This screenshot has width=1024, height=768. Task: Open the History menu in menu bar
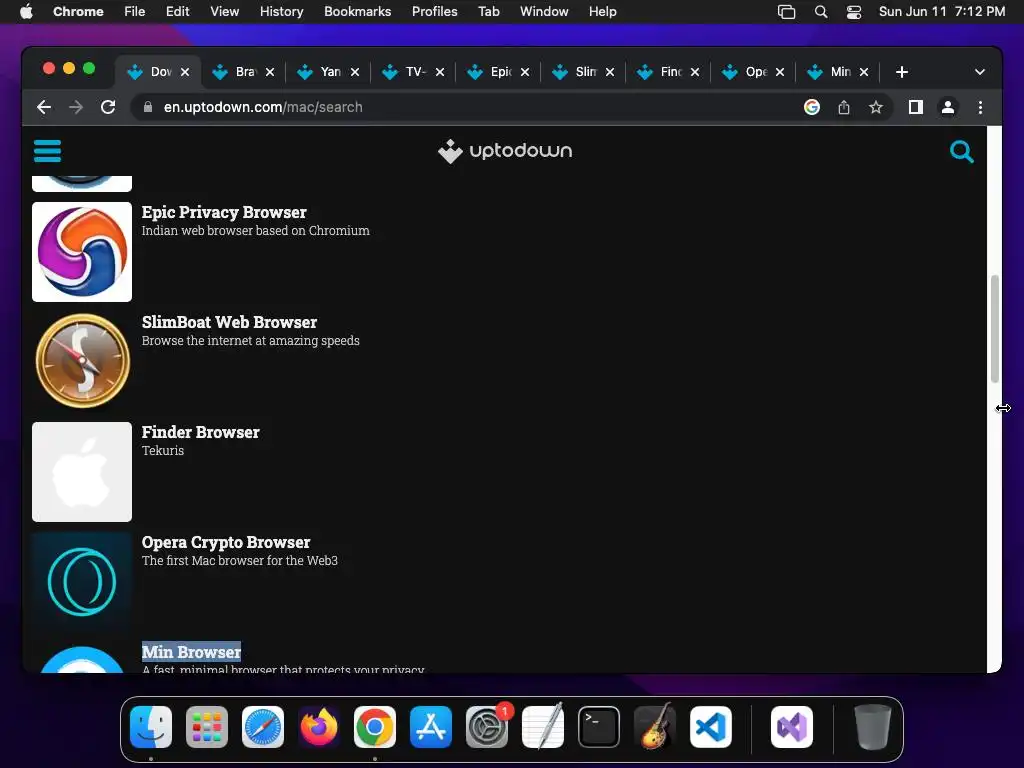(281, 12)
